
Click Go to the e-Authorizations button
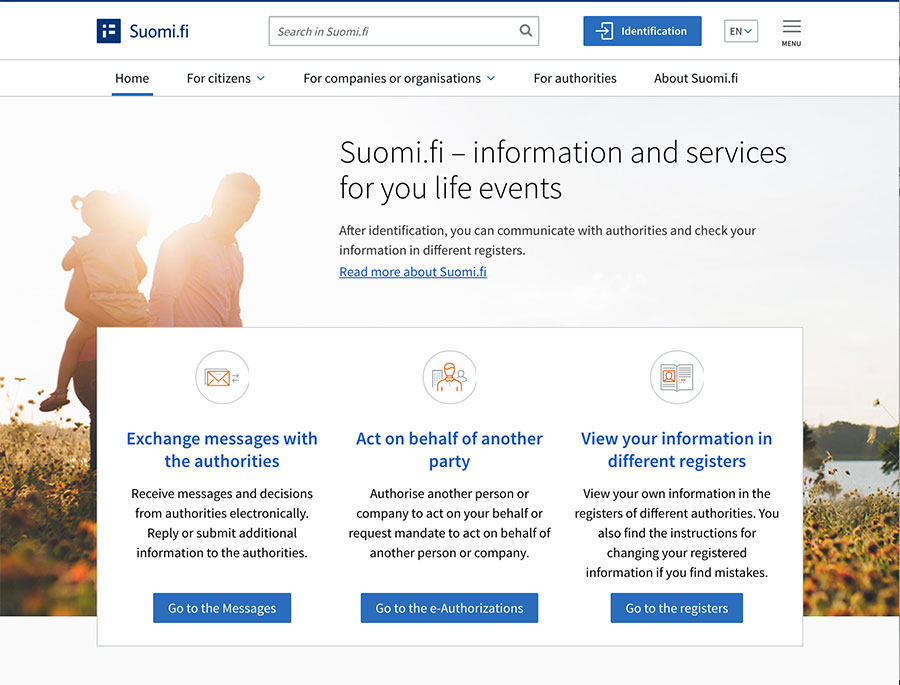(449, 608)
